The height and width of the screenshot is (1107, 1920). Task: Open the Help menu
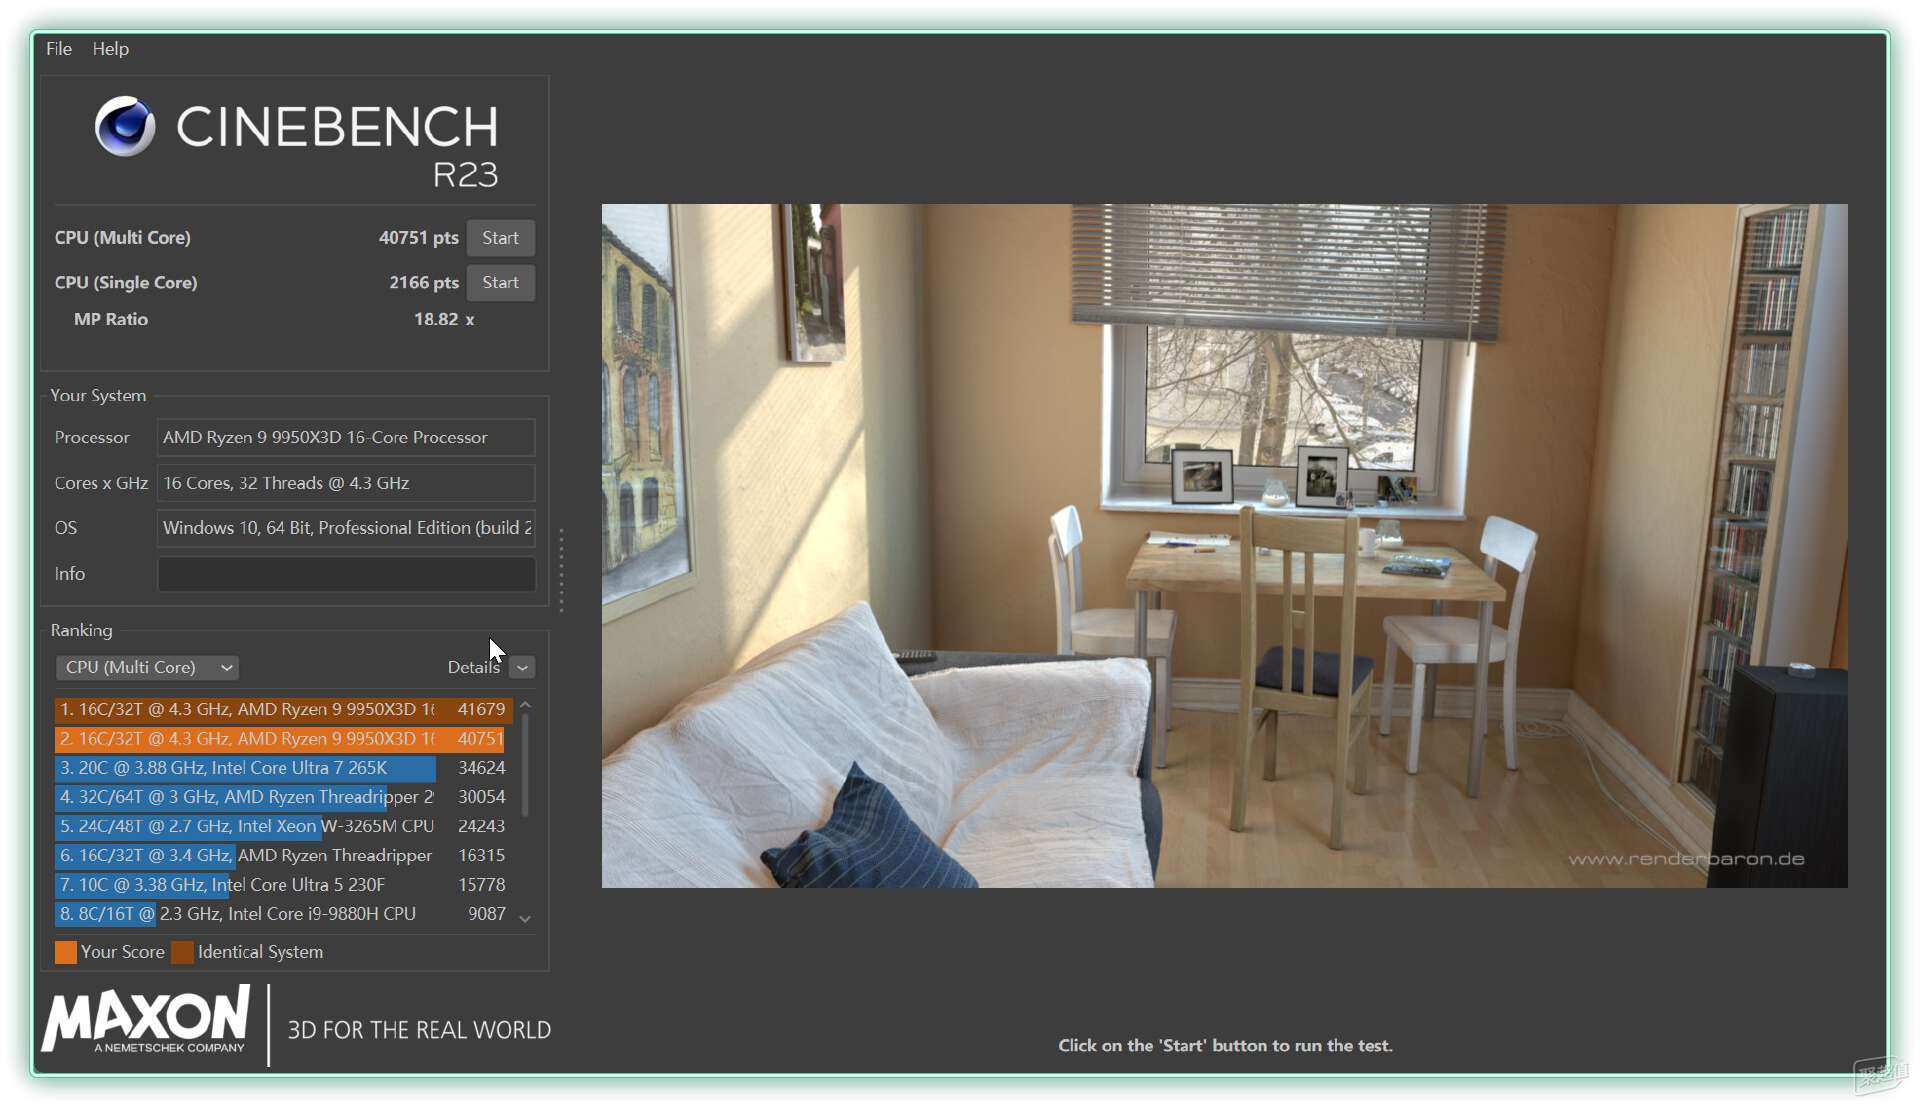(110, 48)
